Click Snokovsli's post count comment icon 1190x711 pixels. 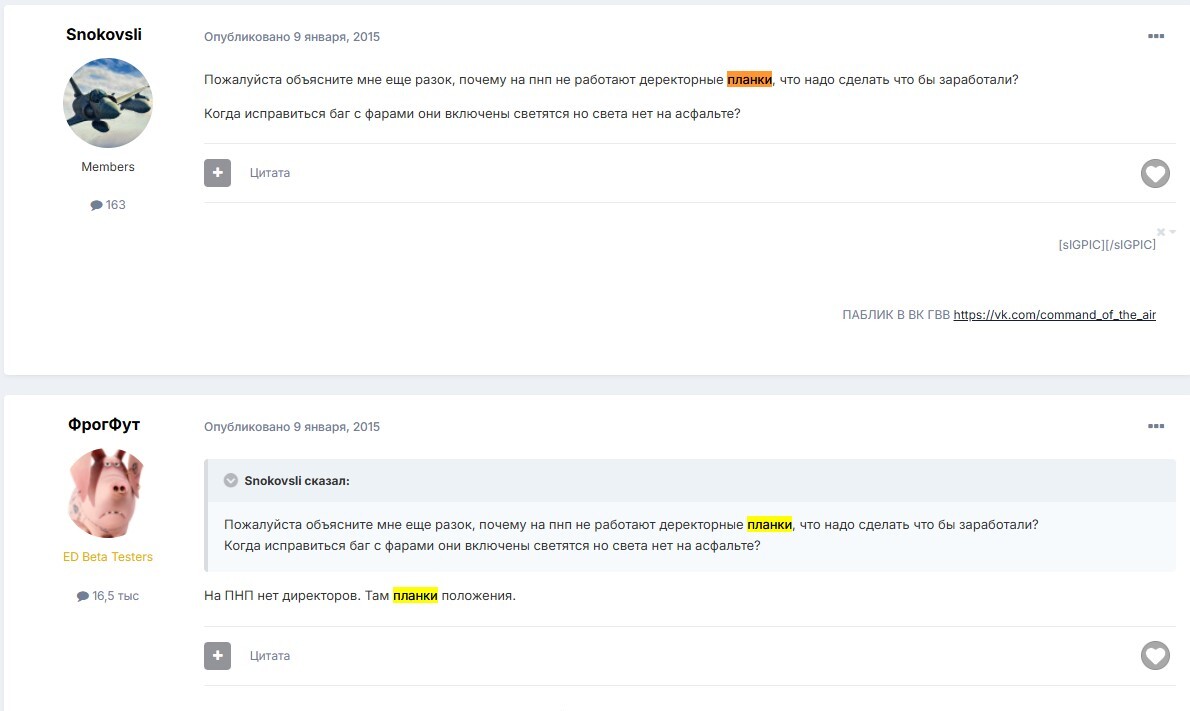[x=96, y=205]
